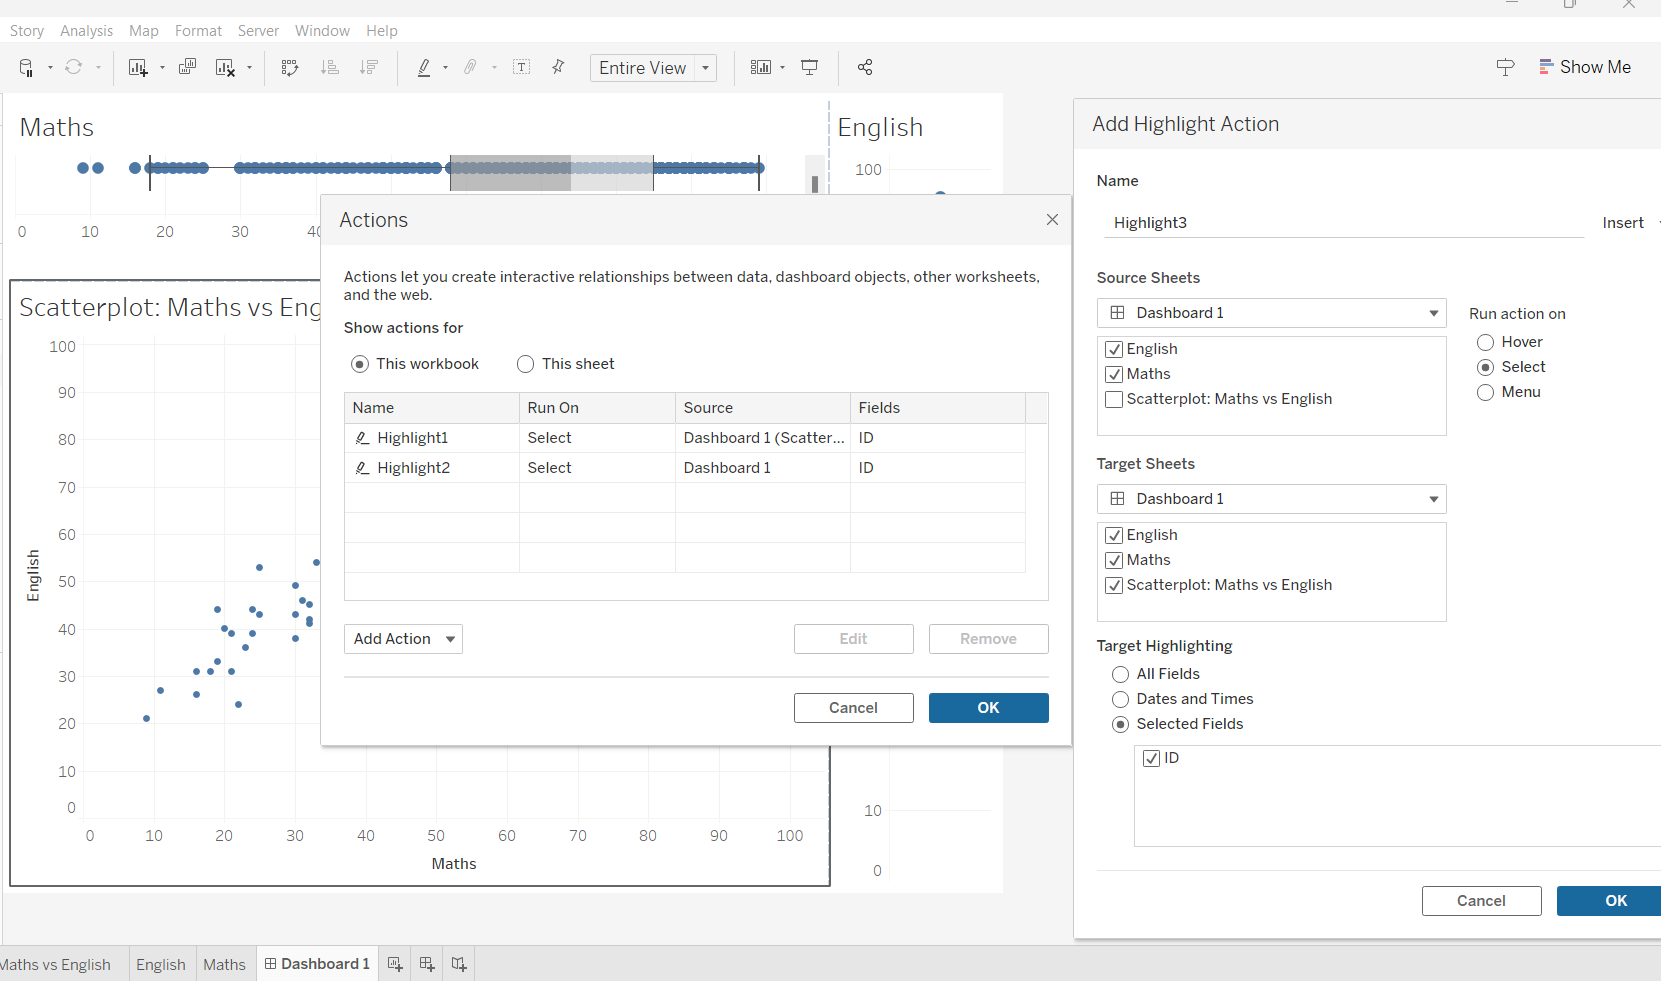Click the Duplicate sheet toolbar icon
1661x981 pixels.
point(187,68)
